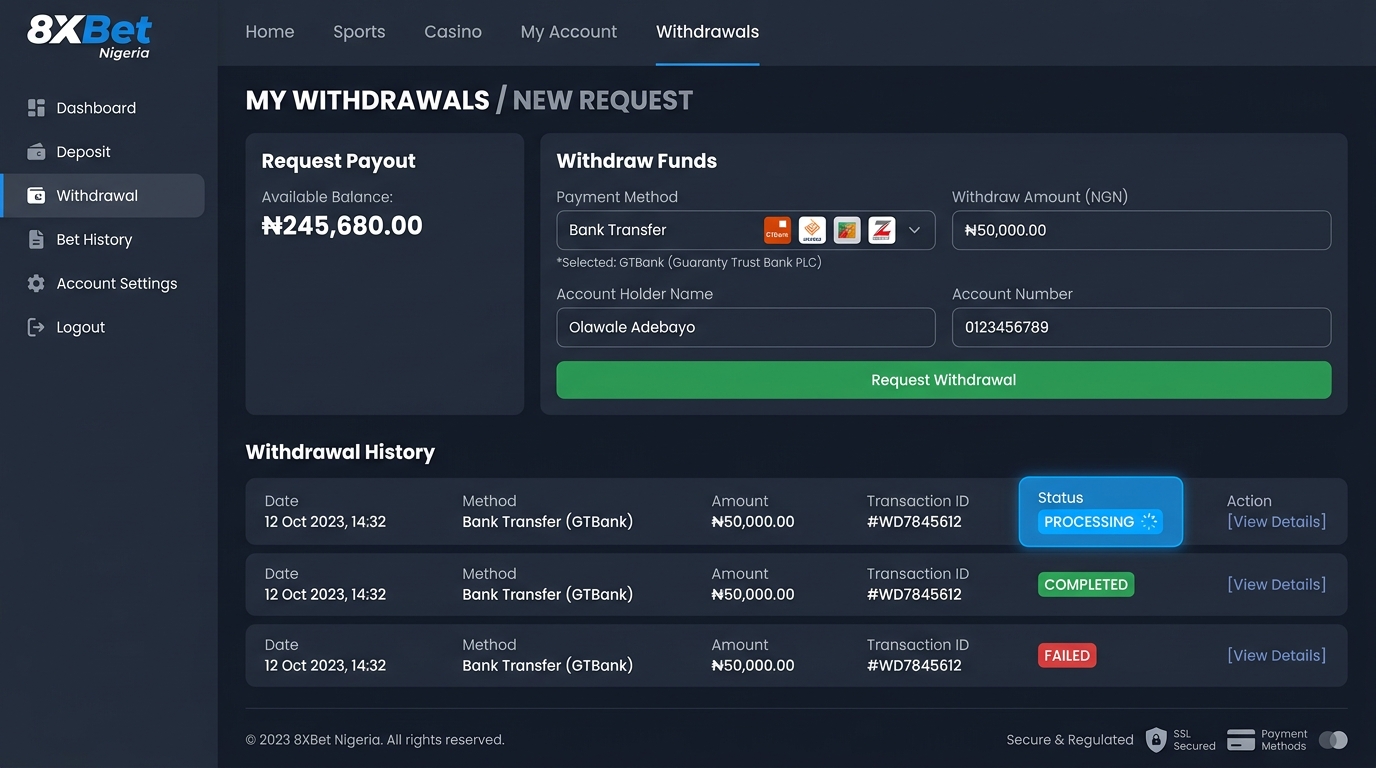View Details of the PROCESSING withdrawal
Viewport: 1376px width, 768px height.
pyautogui.click(x=1277, y=522)
